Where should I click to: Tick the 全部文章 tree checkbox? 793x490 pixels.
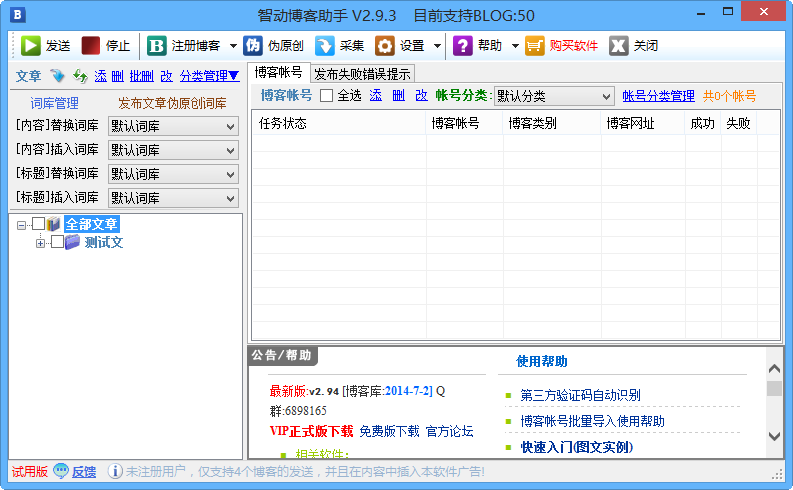tap(39, 224)
